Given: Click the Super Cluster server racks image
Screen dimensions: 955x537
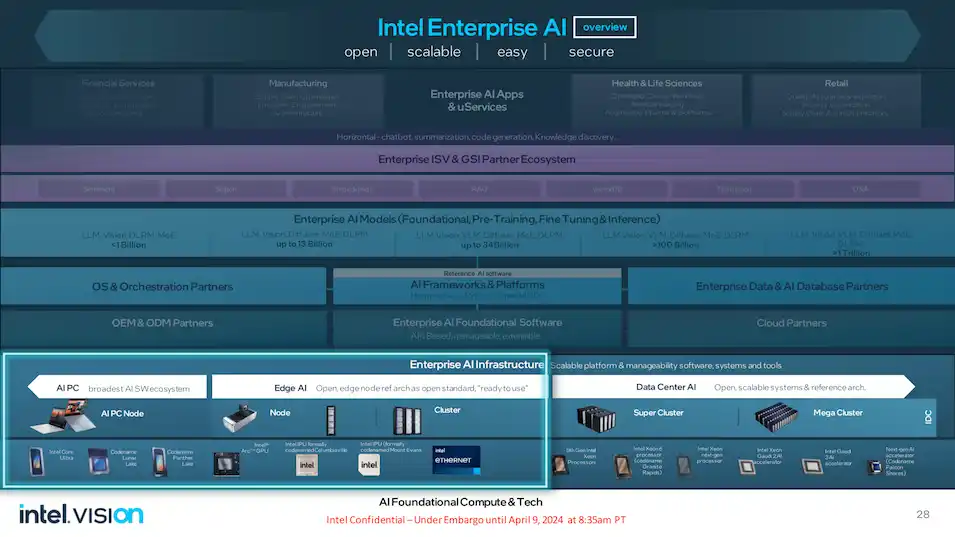Looking at the screenshot, I should pyautogui.click(x=596, y=418).
